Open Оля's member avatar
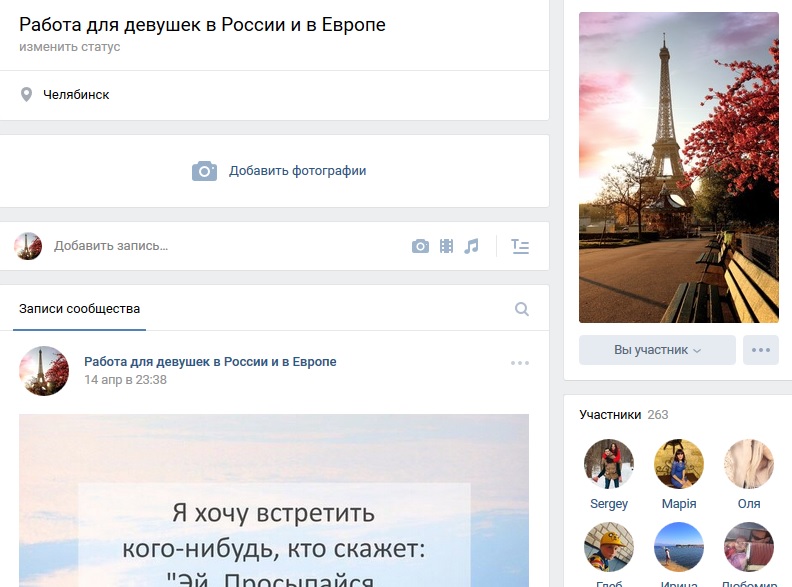The width and height of the screenshot is (792, 587). [x=749, y=464]
